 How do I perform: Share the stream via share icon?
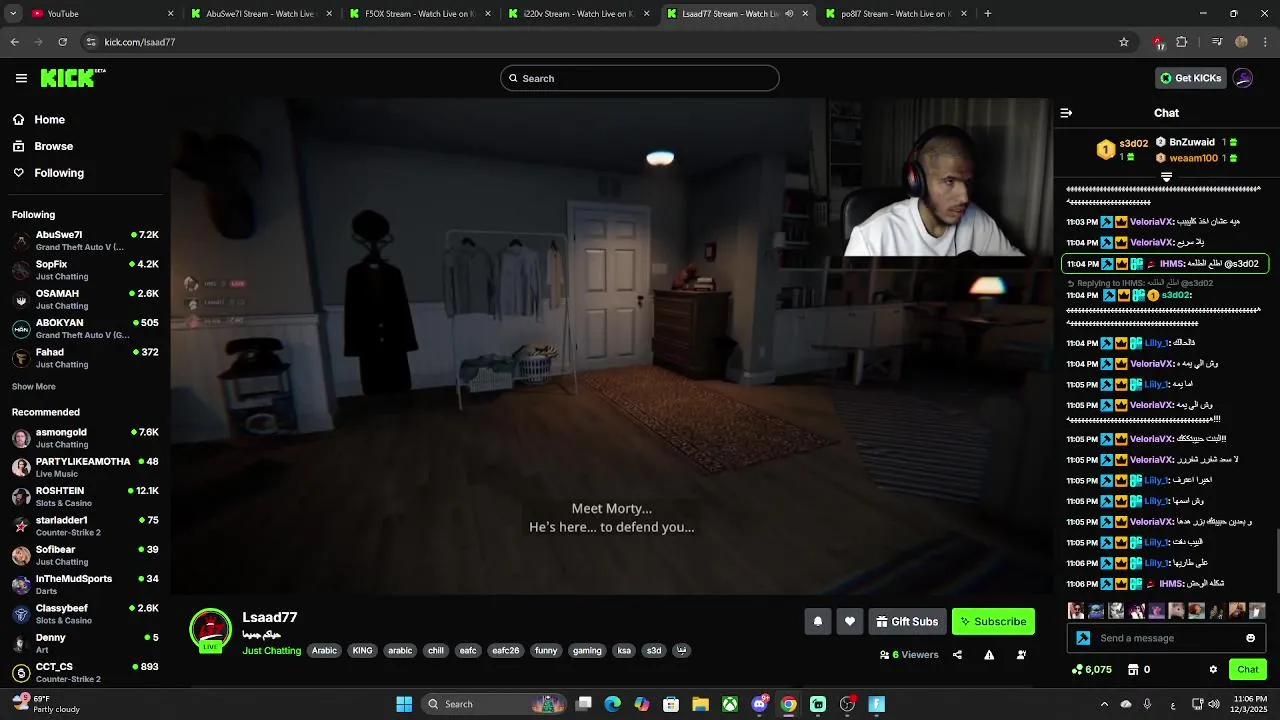tap(957, 655)
